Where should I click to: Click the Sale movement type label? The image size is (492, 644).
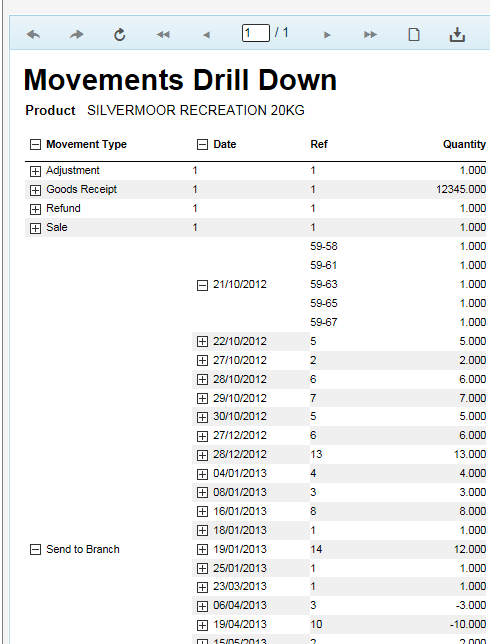(x=57, y=227)
